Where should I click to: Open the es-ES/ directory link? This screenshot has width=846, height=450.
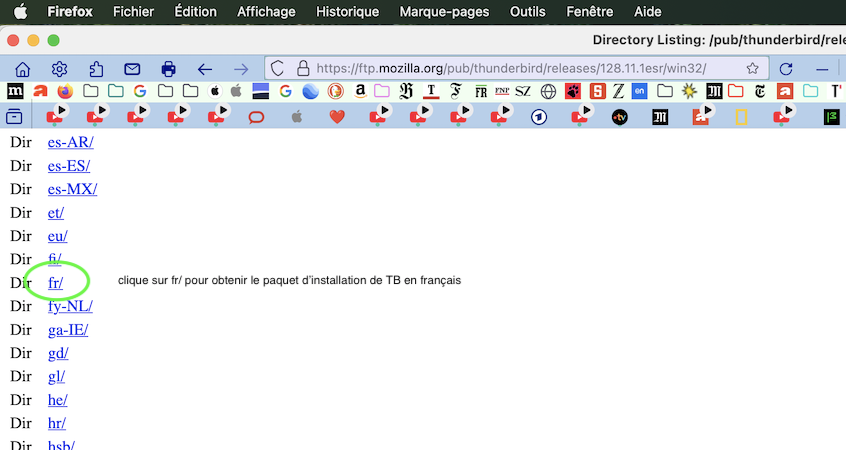pyautogui.click(x=69, y=166)
